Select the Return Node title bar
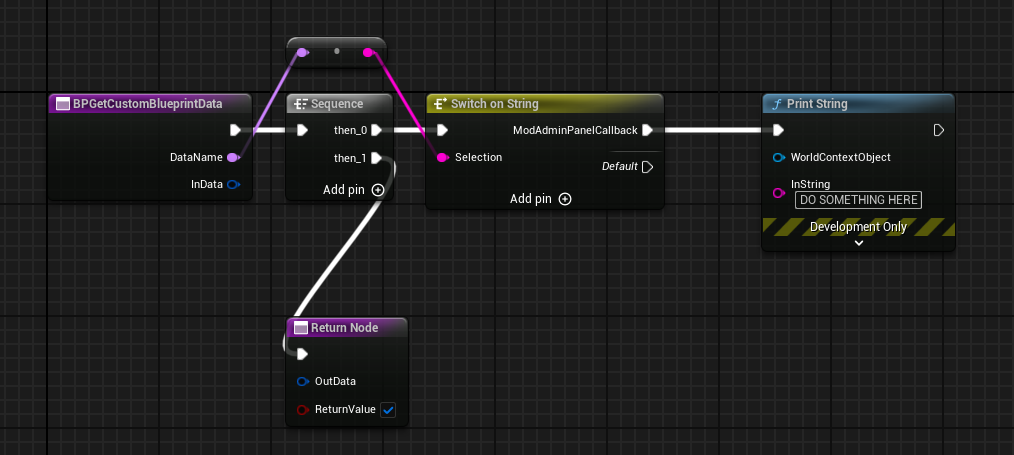The image size is (1014, 455). click(344, 328)
